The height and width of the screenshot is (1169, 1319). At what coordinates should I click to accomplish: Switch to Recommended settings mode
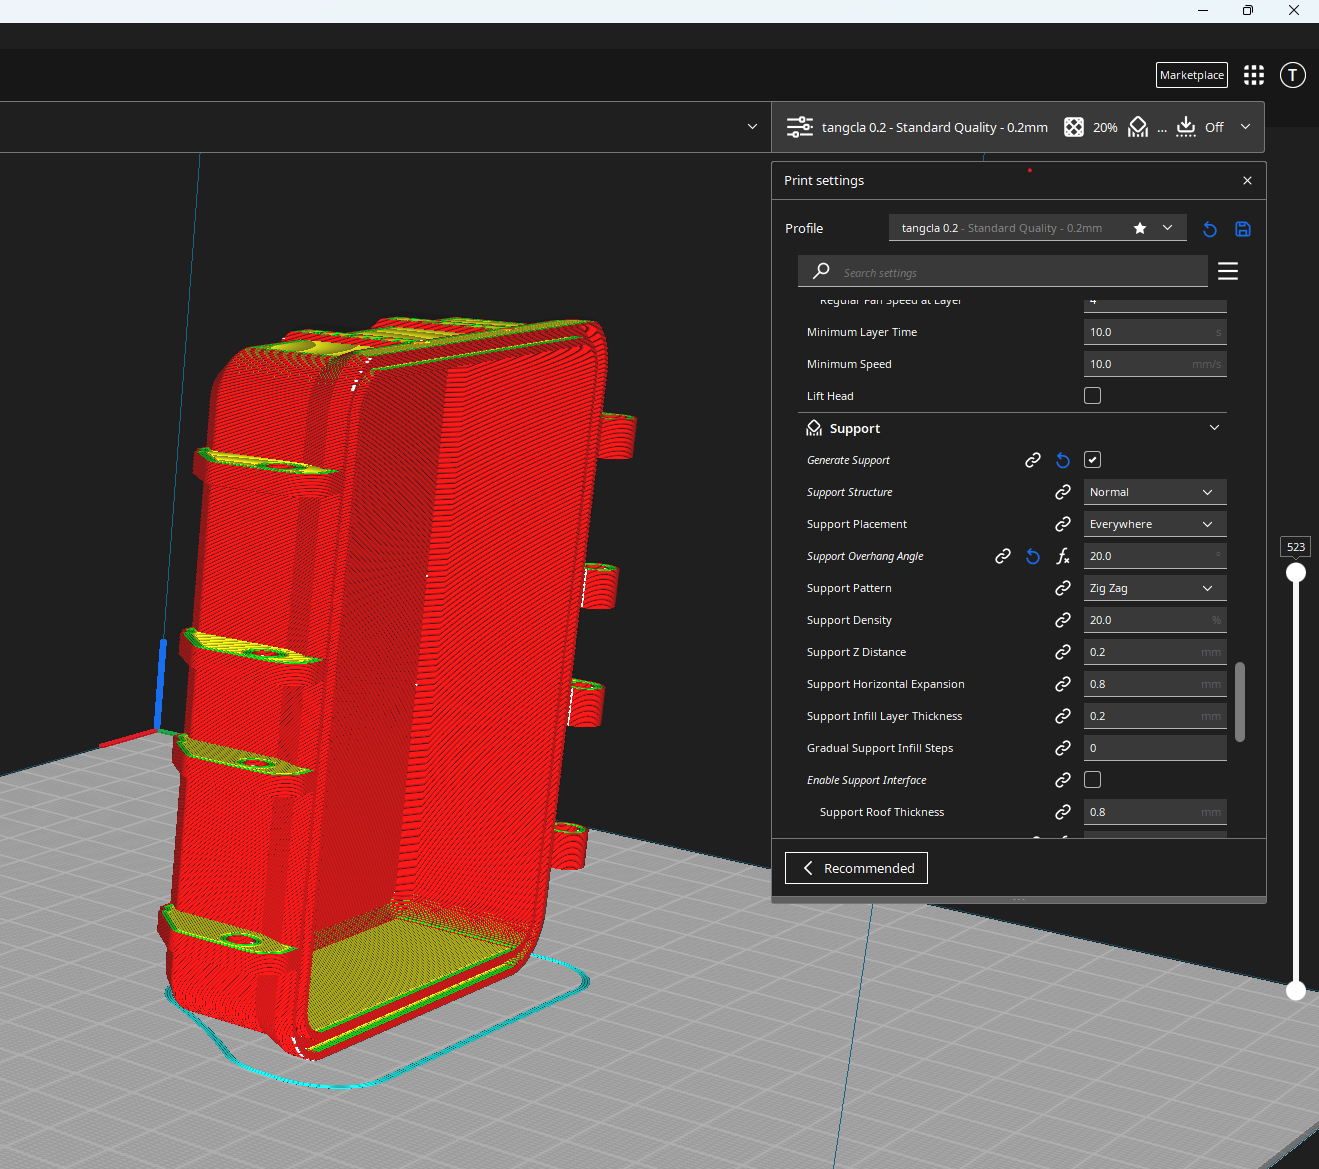click(856, 868)
